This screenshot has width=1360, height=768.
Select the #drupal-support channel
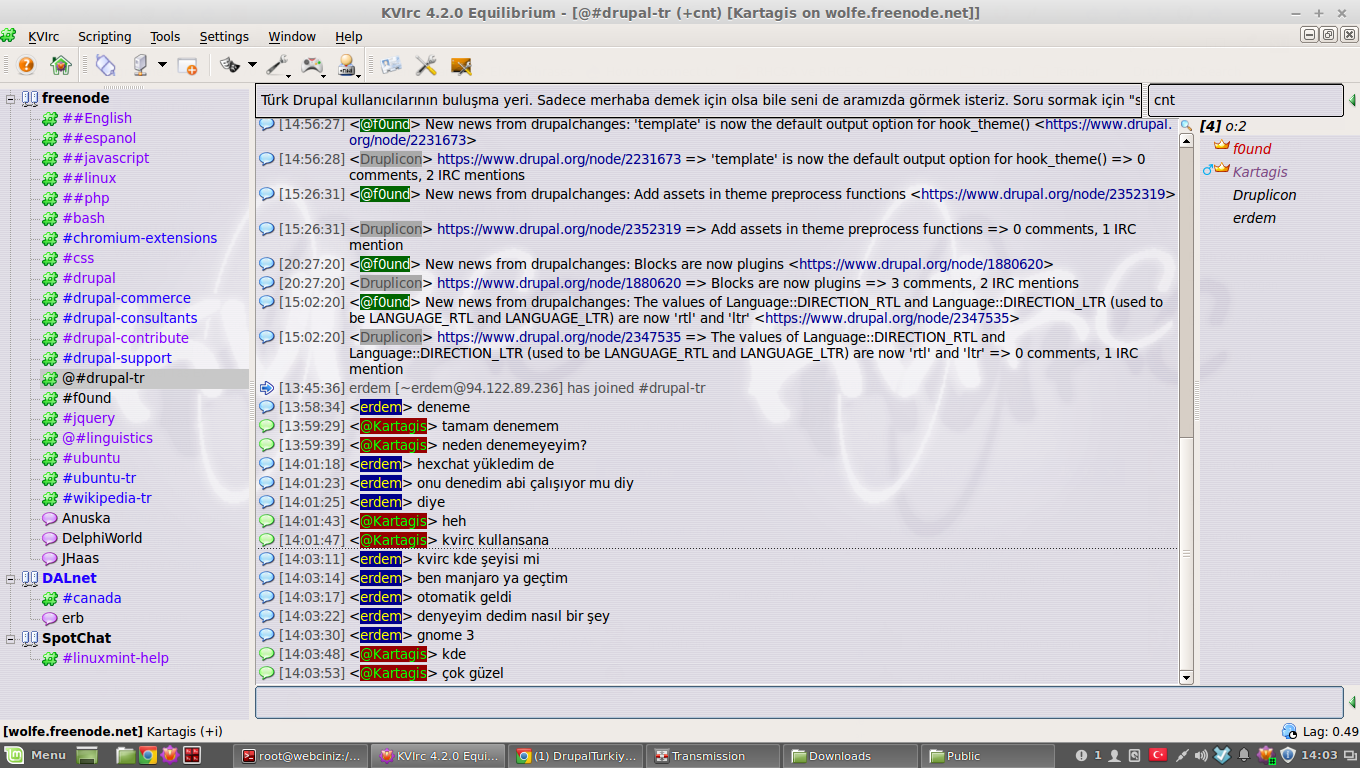point(117,358)
